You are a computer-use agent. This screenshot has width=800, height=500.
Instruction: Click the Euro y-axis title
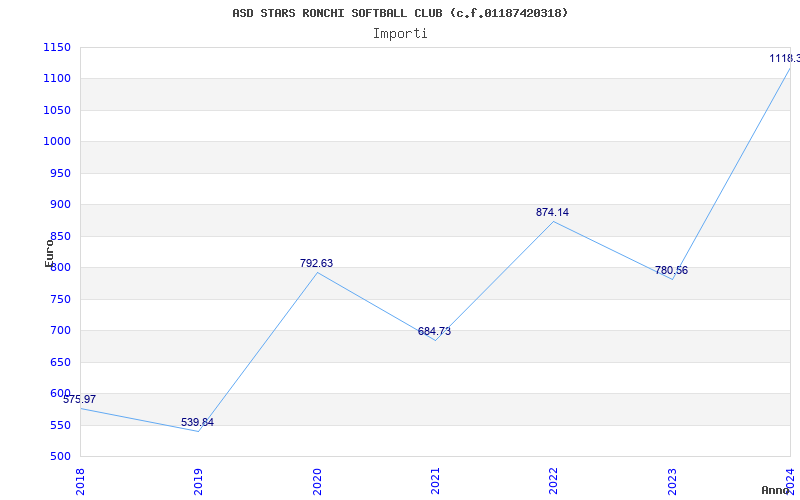(49, 252)
